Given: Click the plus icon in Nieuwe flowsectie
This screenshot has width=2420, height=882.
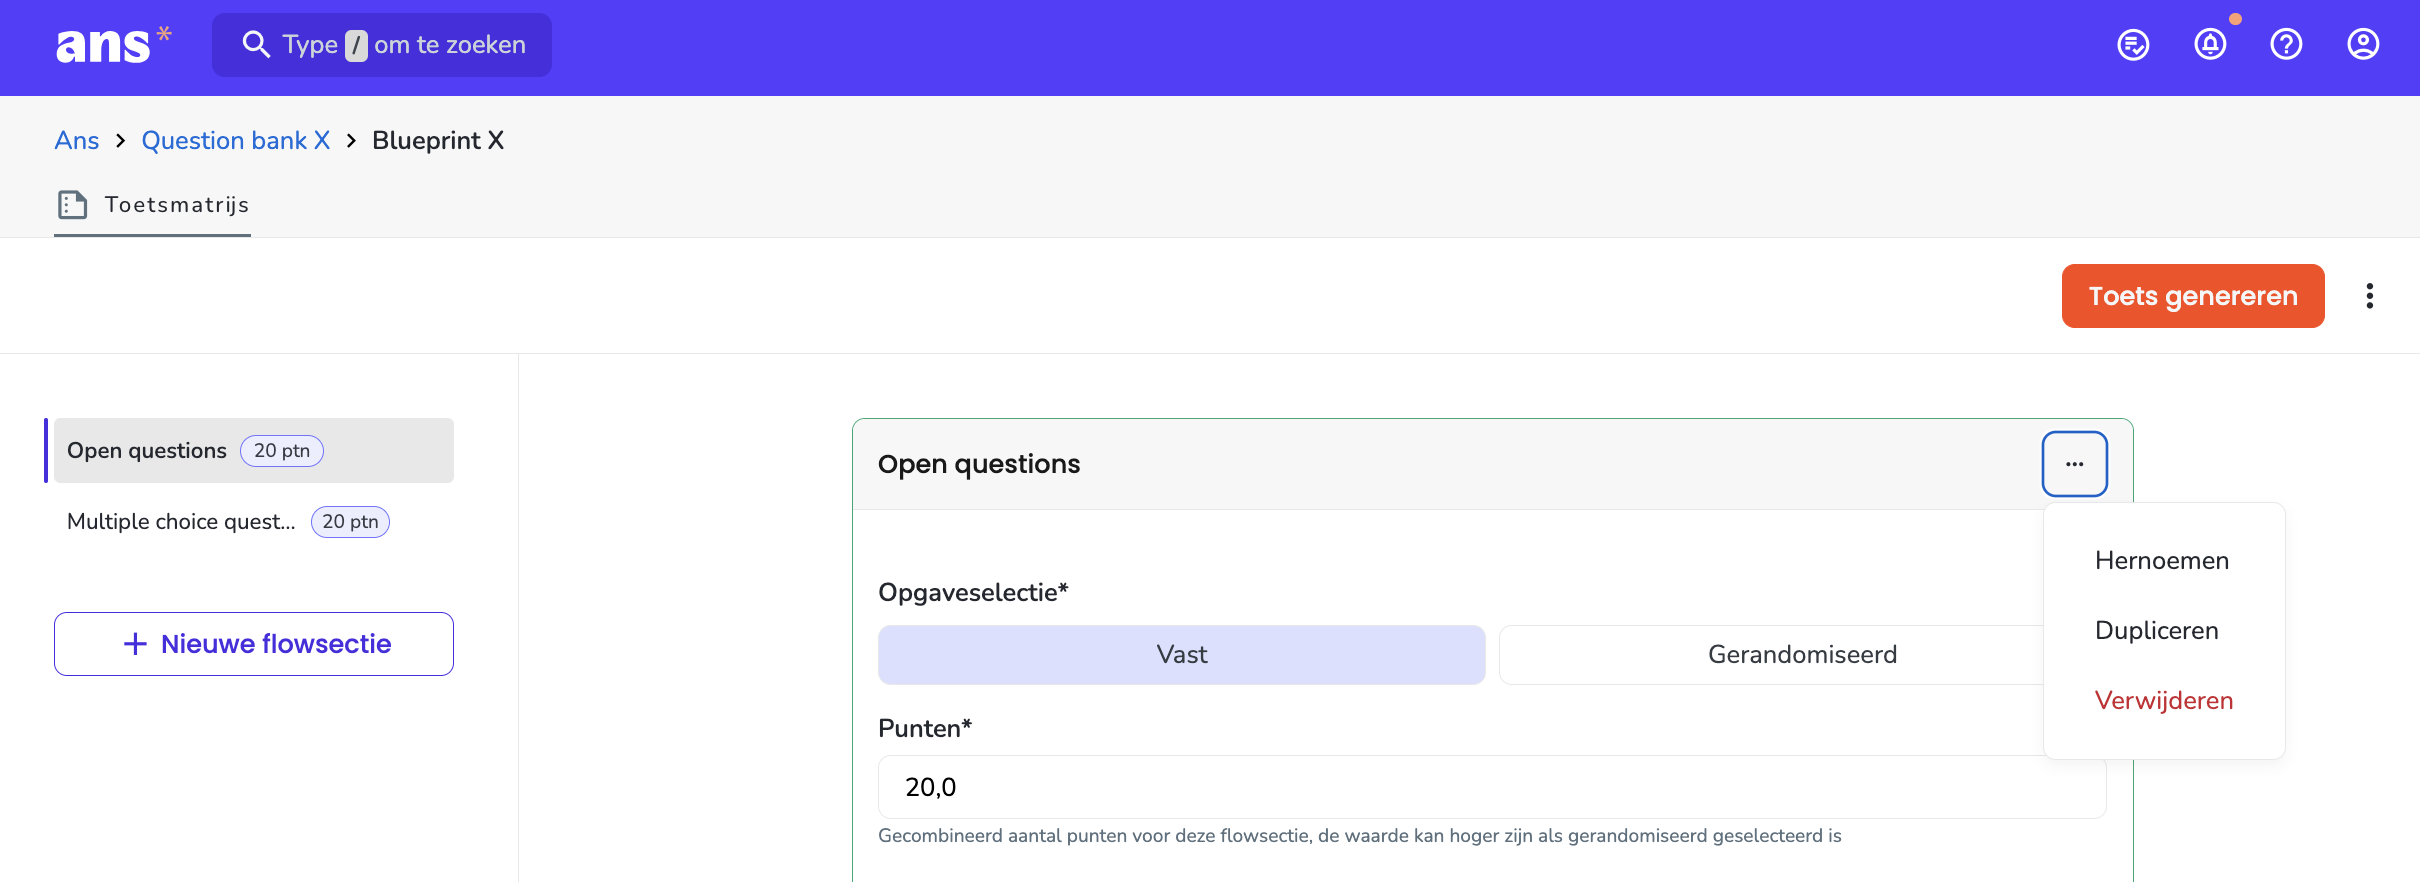Looking at the screenshot, I should [135, 644].
